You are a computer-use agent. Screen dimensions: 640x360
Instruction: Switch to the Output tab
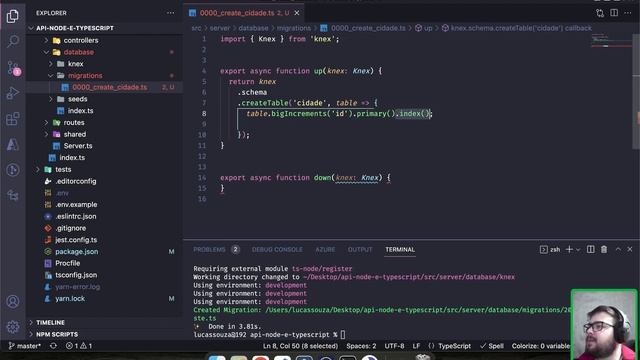(360, 249)
